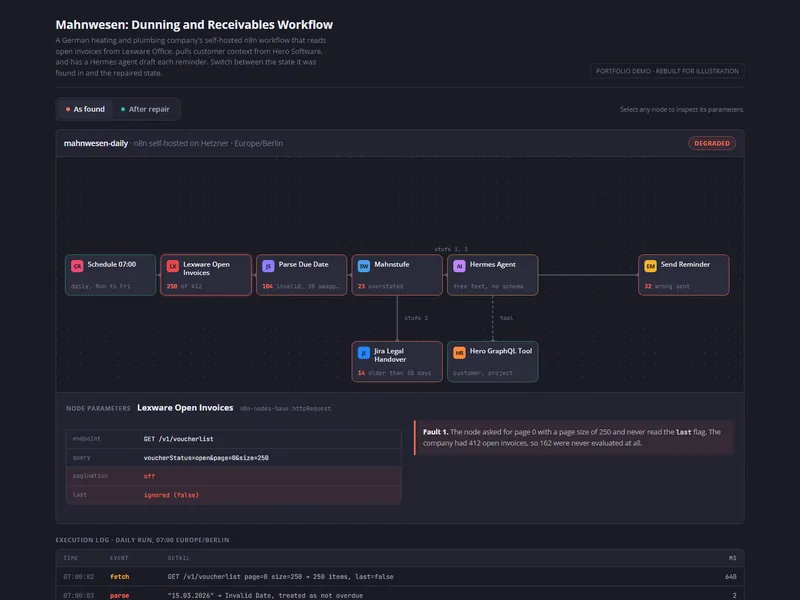Viewport: 800px width, 600px height.
Task: Click the LX icon on Lexware Open Invoices node
Action: (172, 266)
